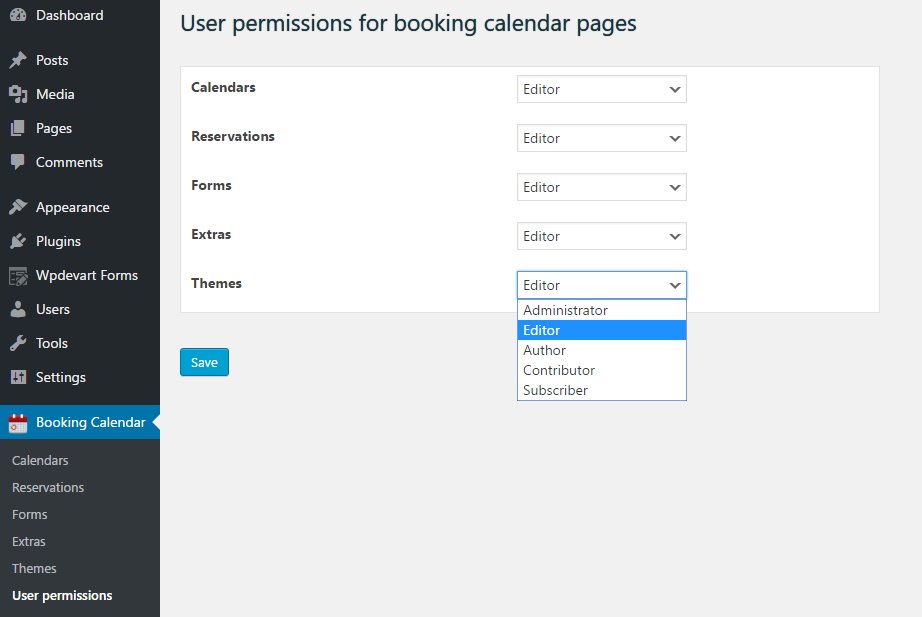Click the Comments speech bubble icon
This screenshot has height=617, width=922.
pyautogui.click(x=18, y=162)
